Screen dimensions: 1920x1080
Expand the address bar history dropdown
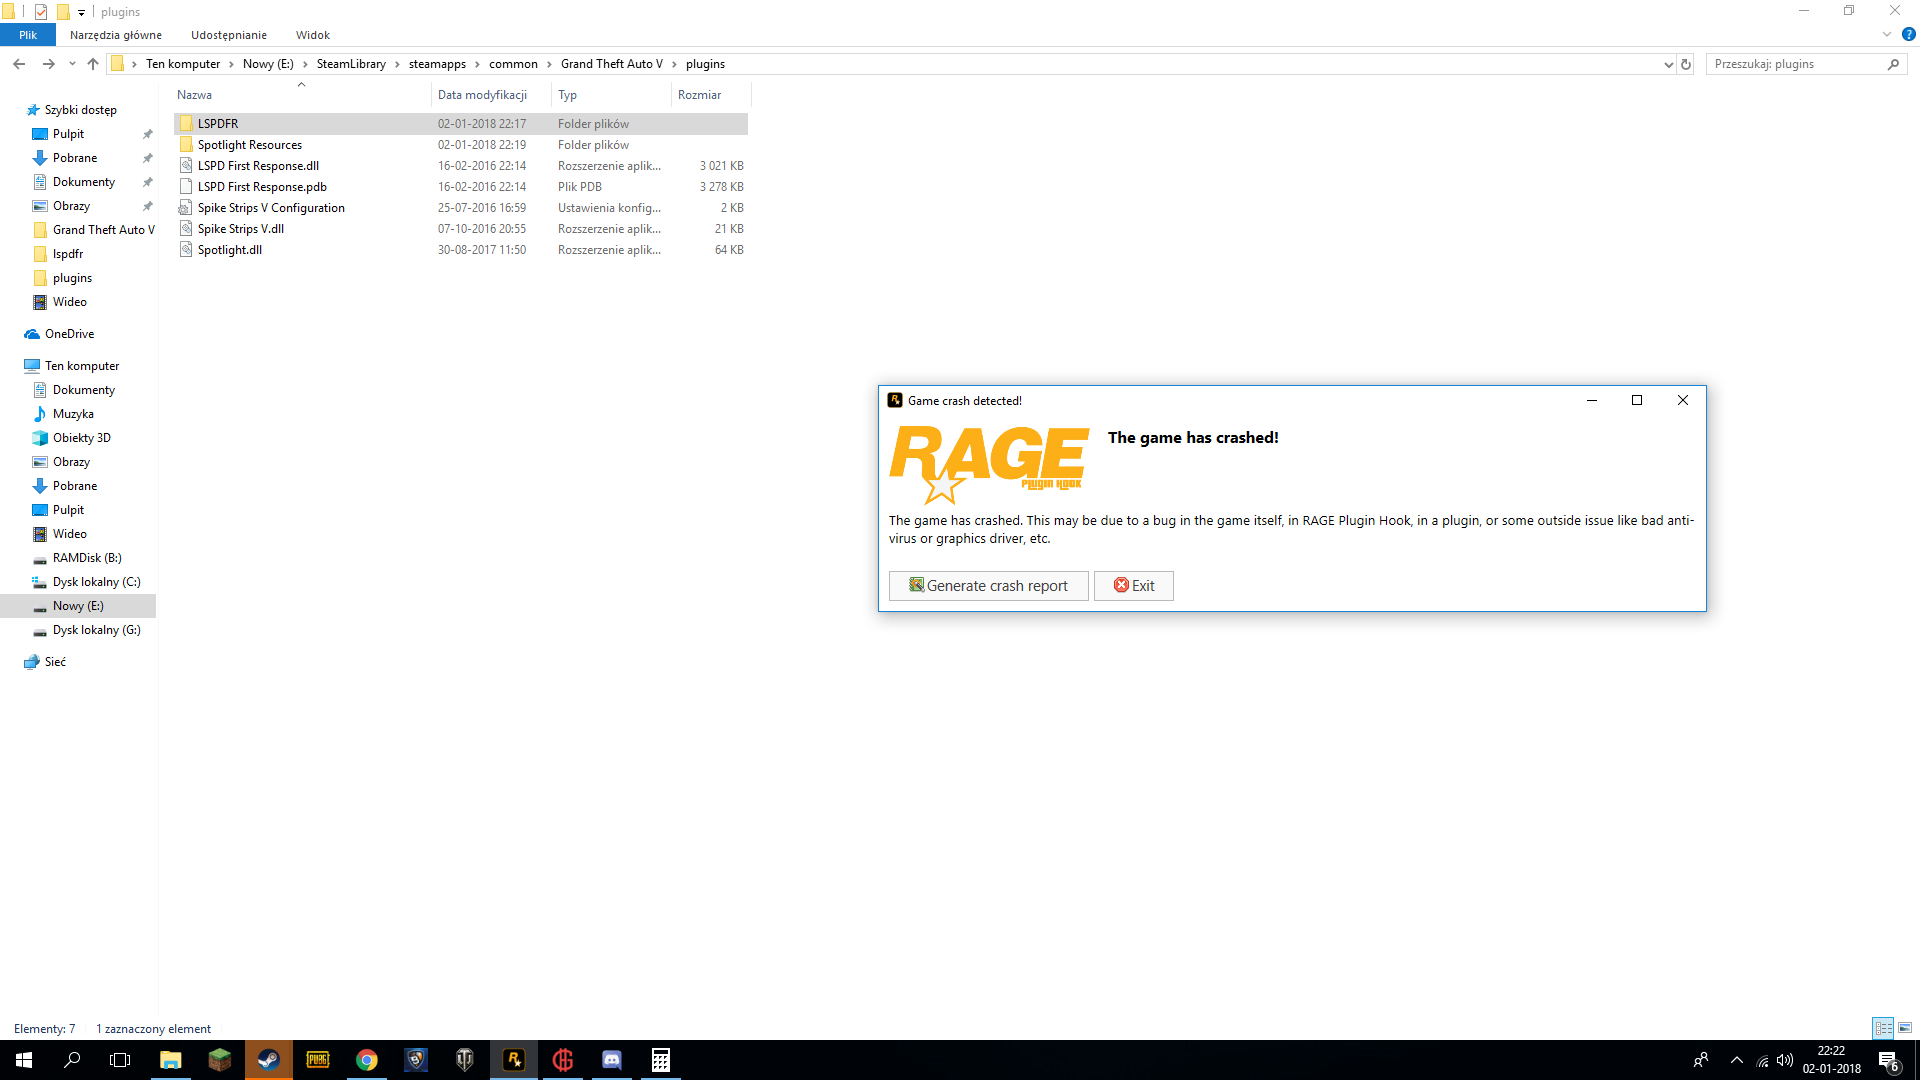click(x=1668, y=64)
